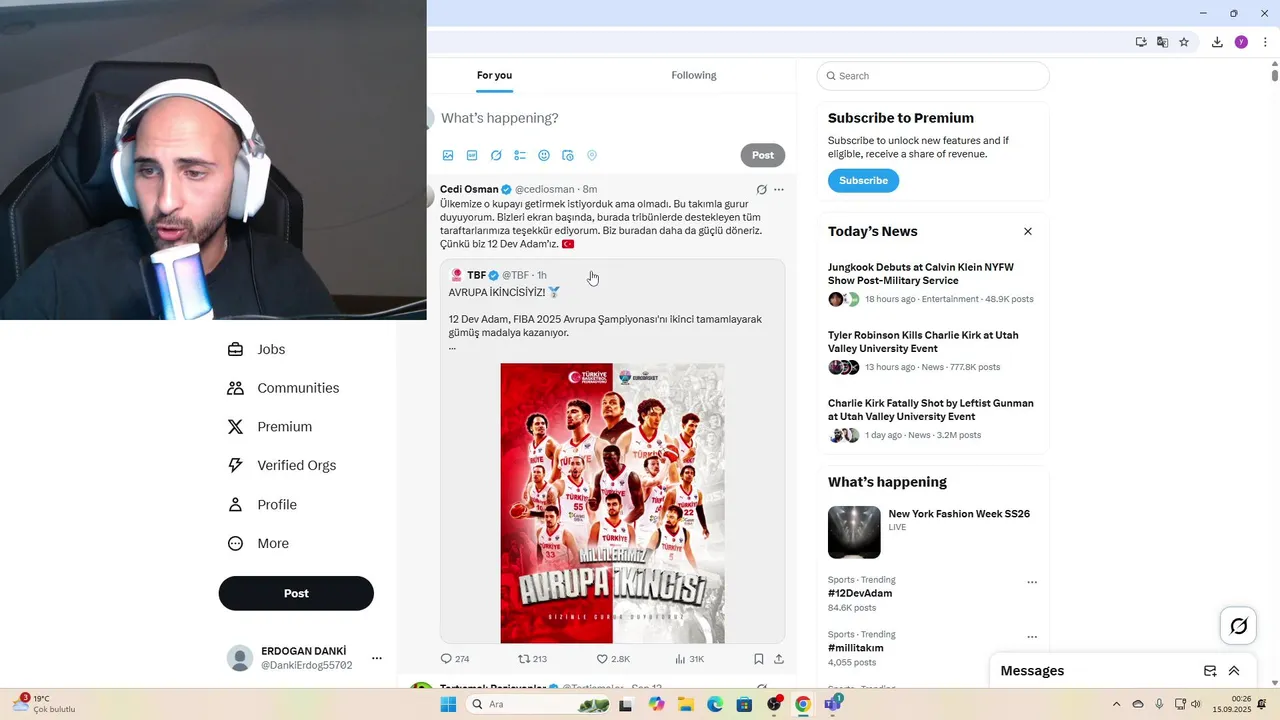Open account menu dots beside ERDOGAN DANKİ
The width and height of the screenshot is (1280, 720).
pos(377,658)
